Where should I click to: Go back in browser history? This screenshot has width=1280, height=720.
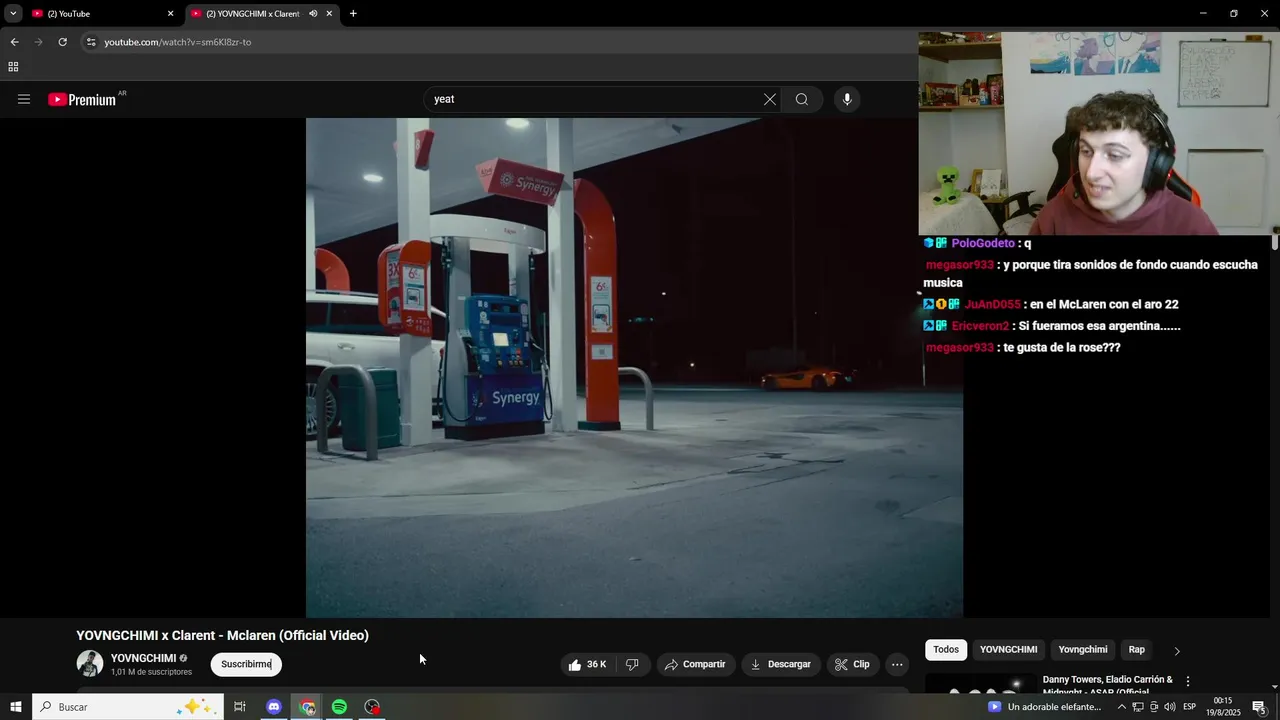pos(14,42)
